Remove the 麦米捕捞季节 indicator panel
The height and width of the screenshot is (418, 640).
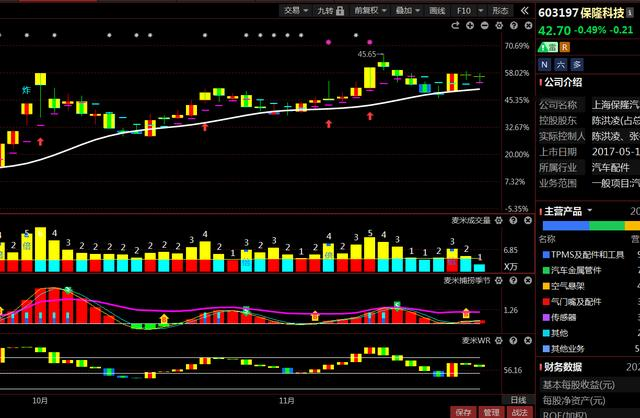528,280
